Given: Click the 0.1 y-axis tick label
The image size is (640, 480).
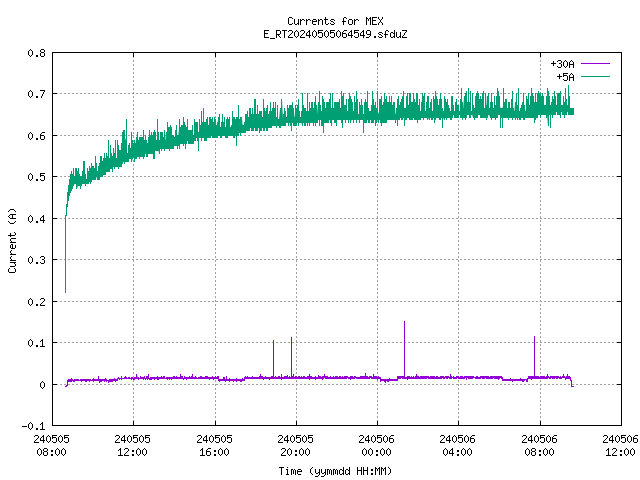Looking at the screenshot, I should (x=36, y=343).
